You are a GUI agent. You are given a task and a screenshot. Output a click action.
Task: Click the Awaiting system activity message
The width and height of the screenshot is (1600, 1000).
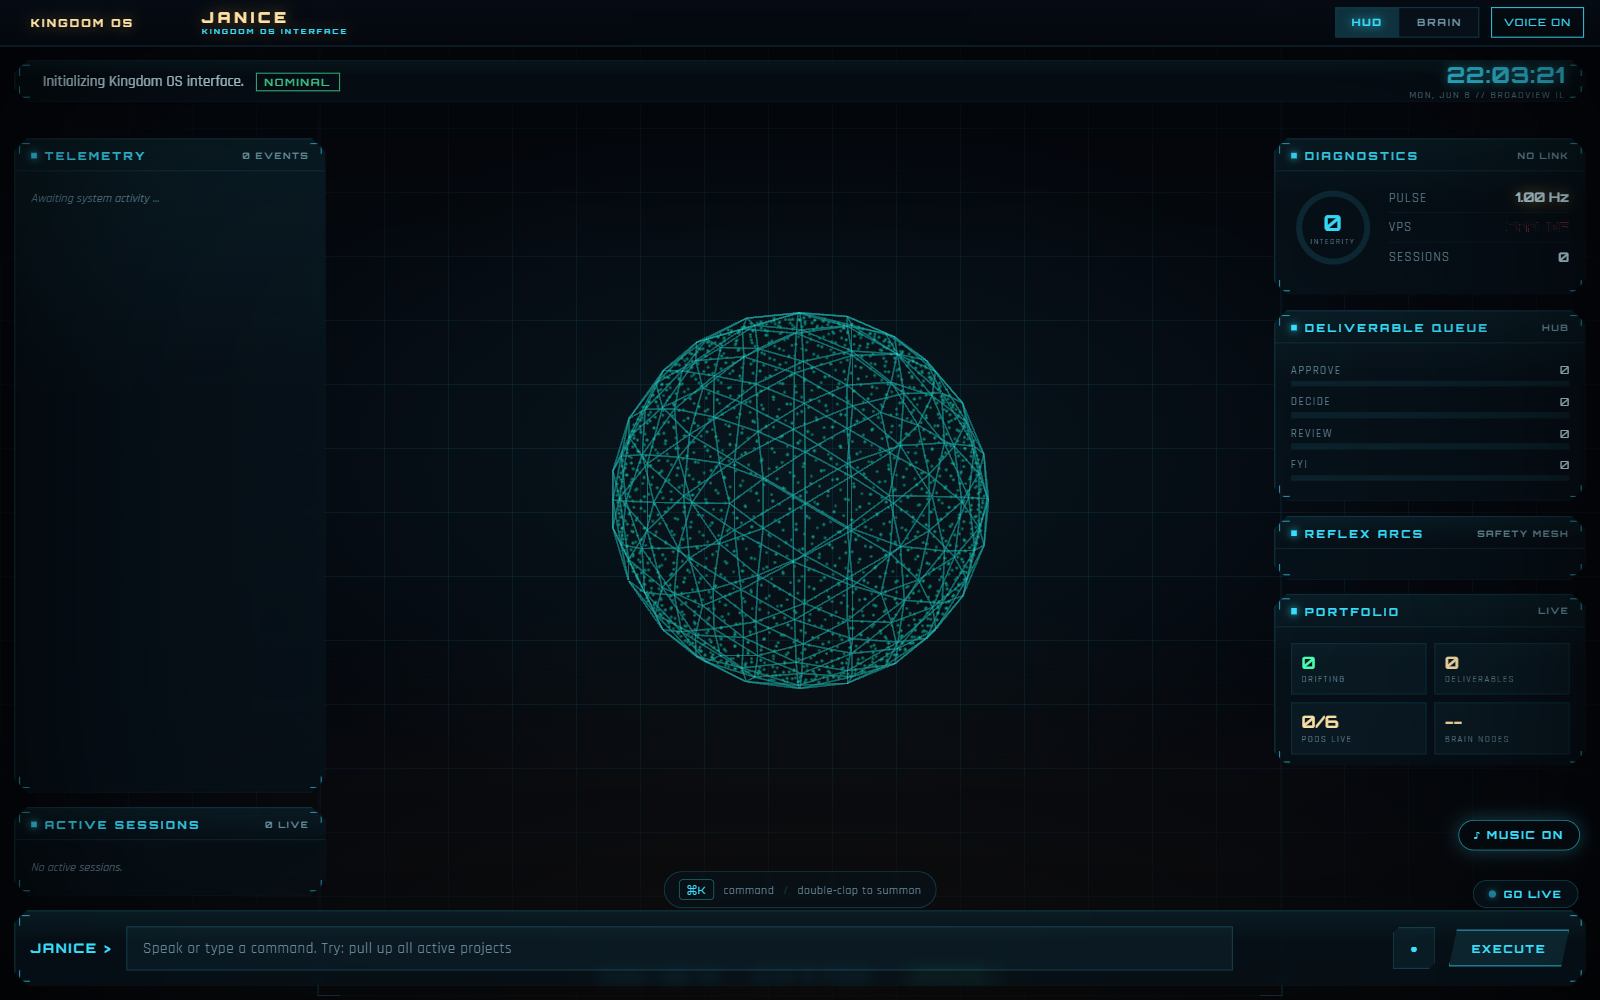tap(95, 198)
